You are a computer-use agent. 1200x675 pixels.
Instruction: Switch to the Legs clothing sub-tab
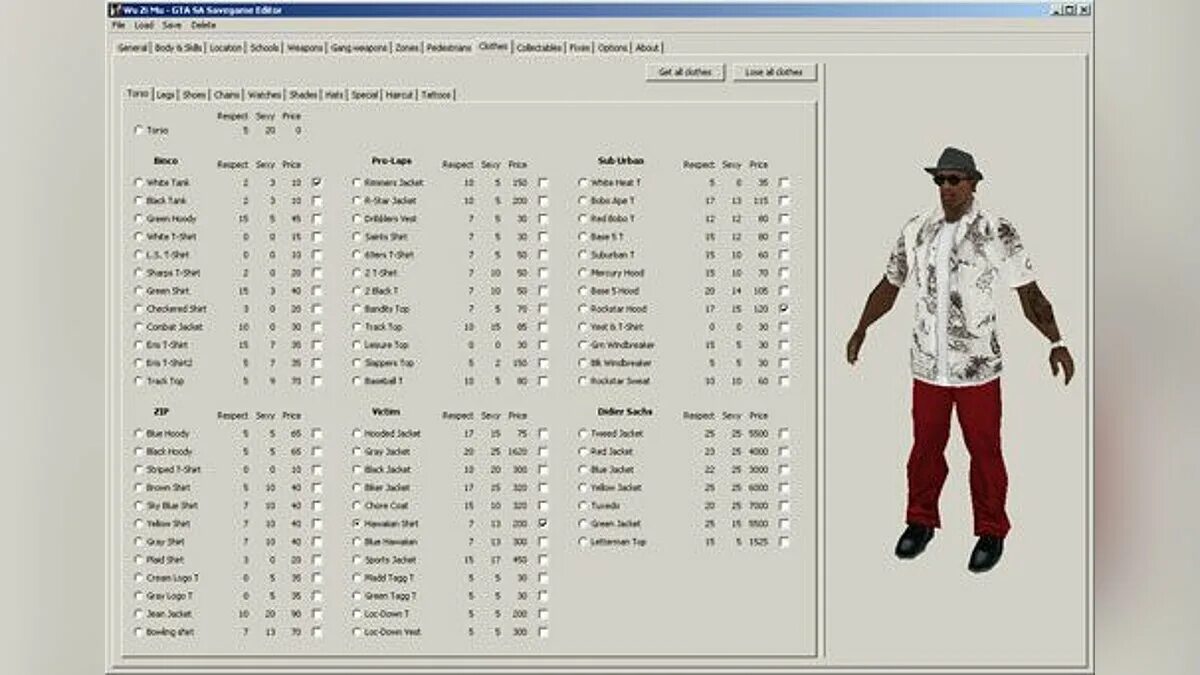click(166, 95)
